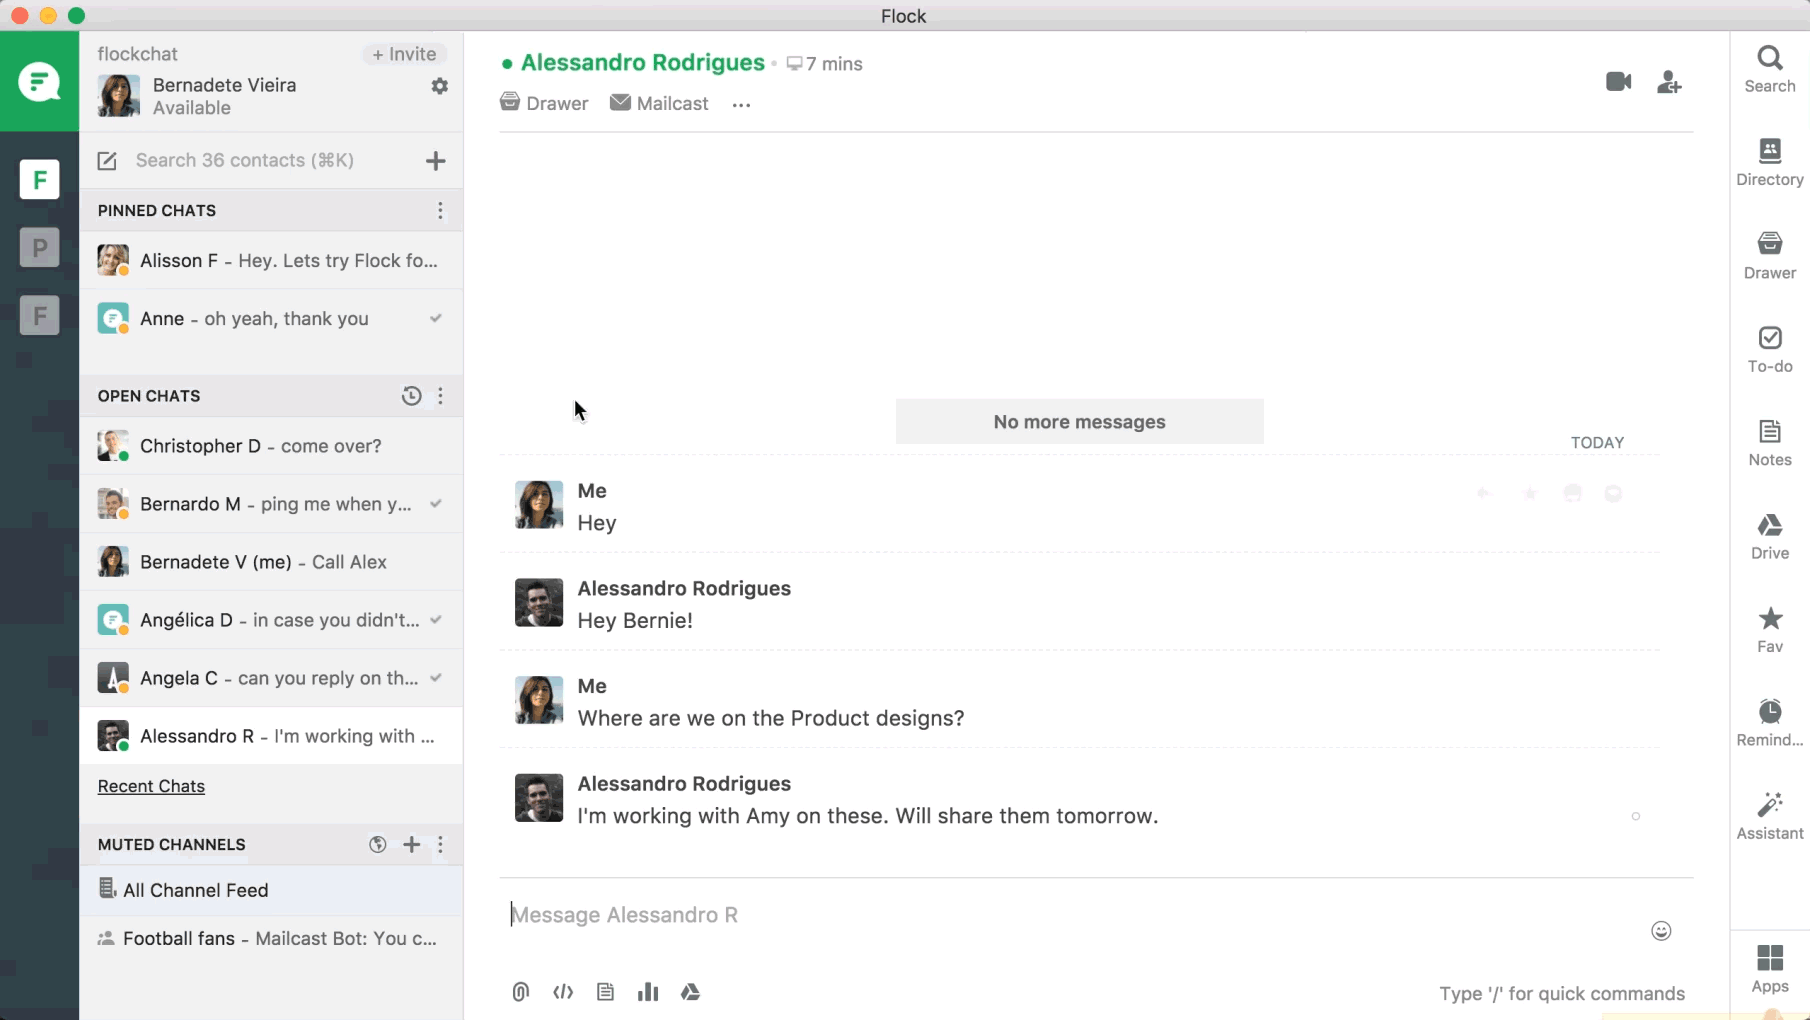The image size is (1810, 1020).
Task: Open Bernadete V (me) chat
Action: (x=271, y=562)
